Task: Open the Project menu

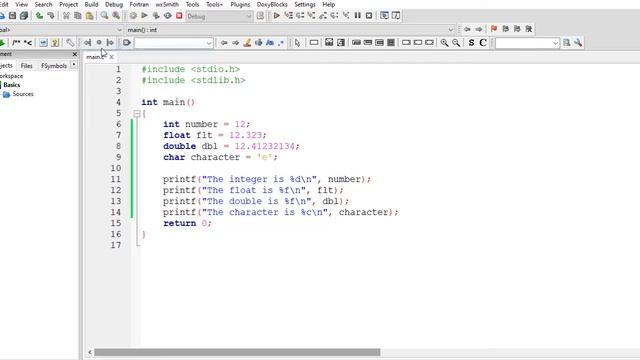Action: tap(69, 4)
